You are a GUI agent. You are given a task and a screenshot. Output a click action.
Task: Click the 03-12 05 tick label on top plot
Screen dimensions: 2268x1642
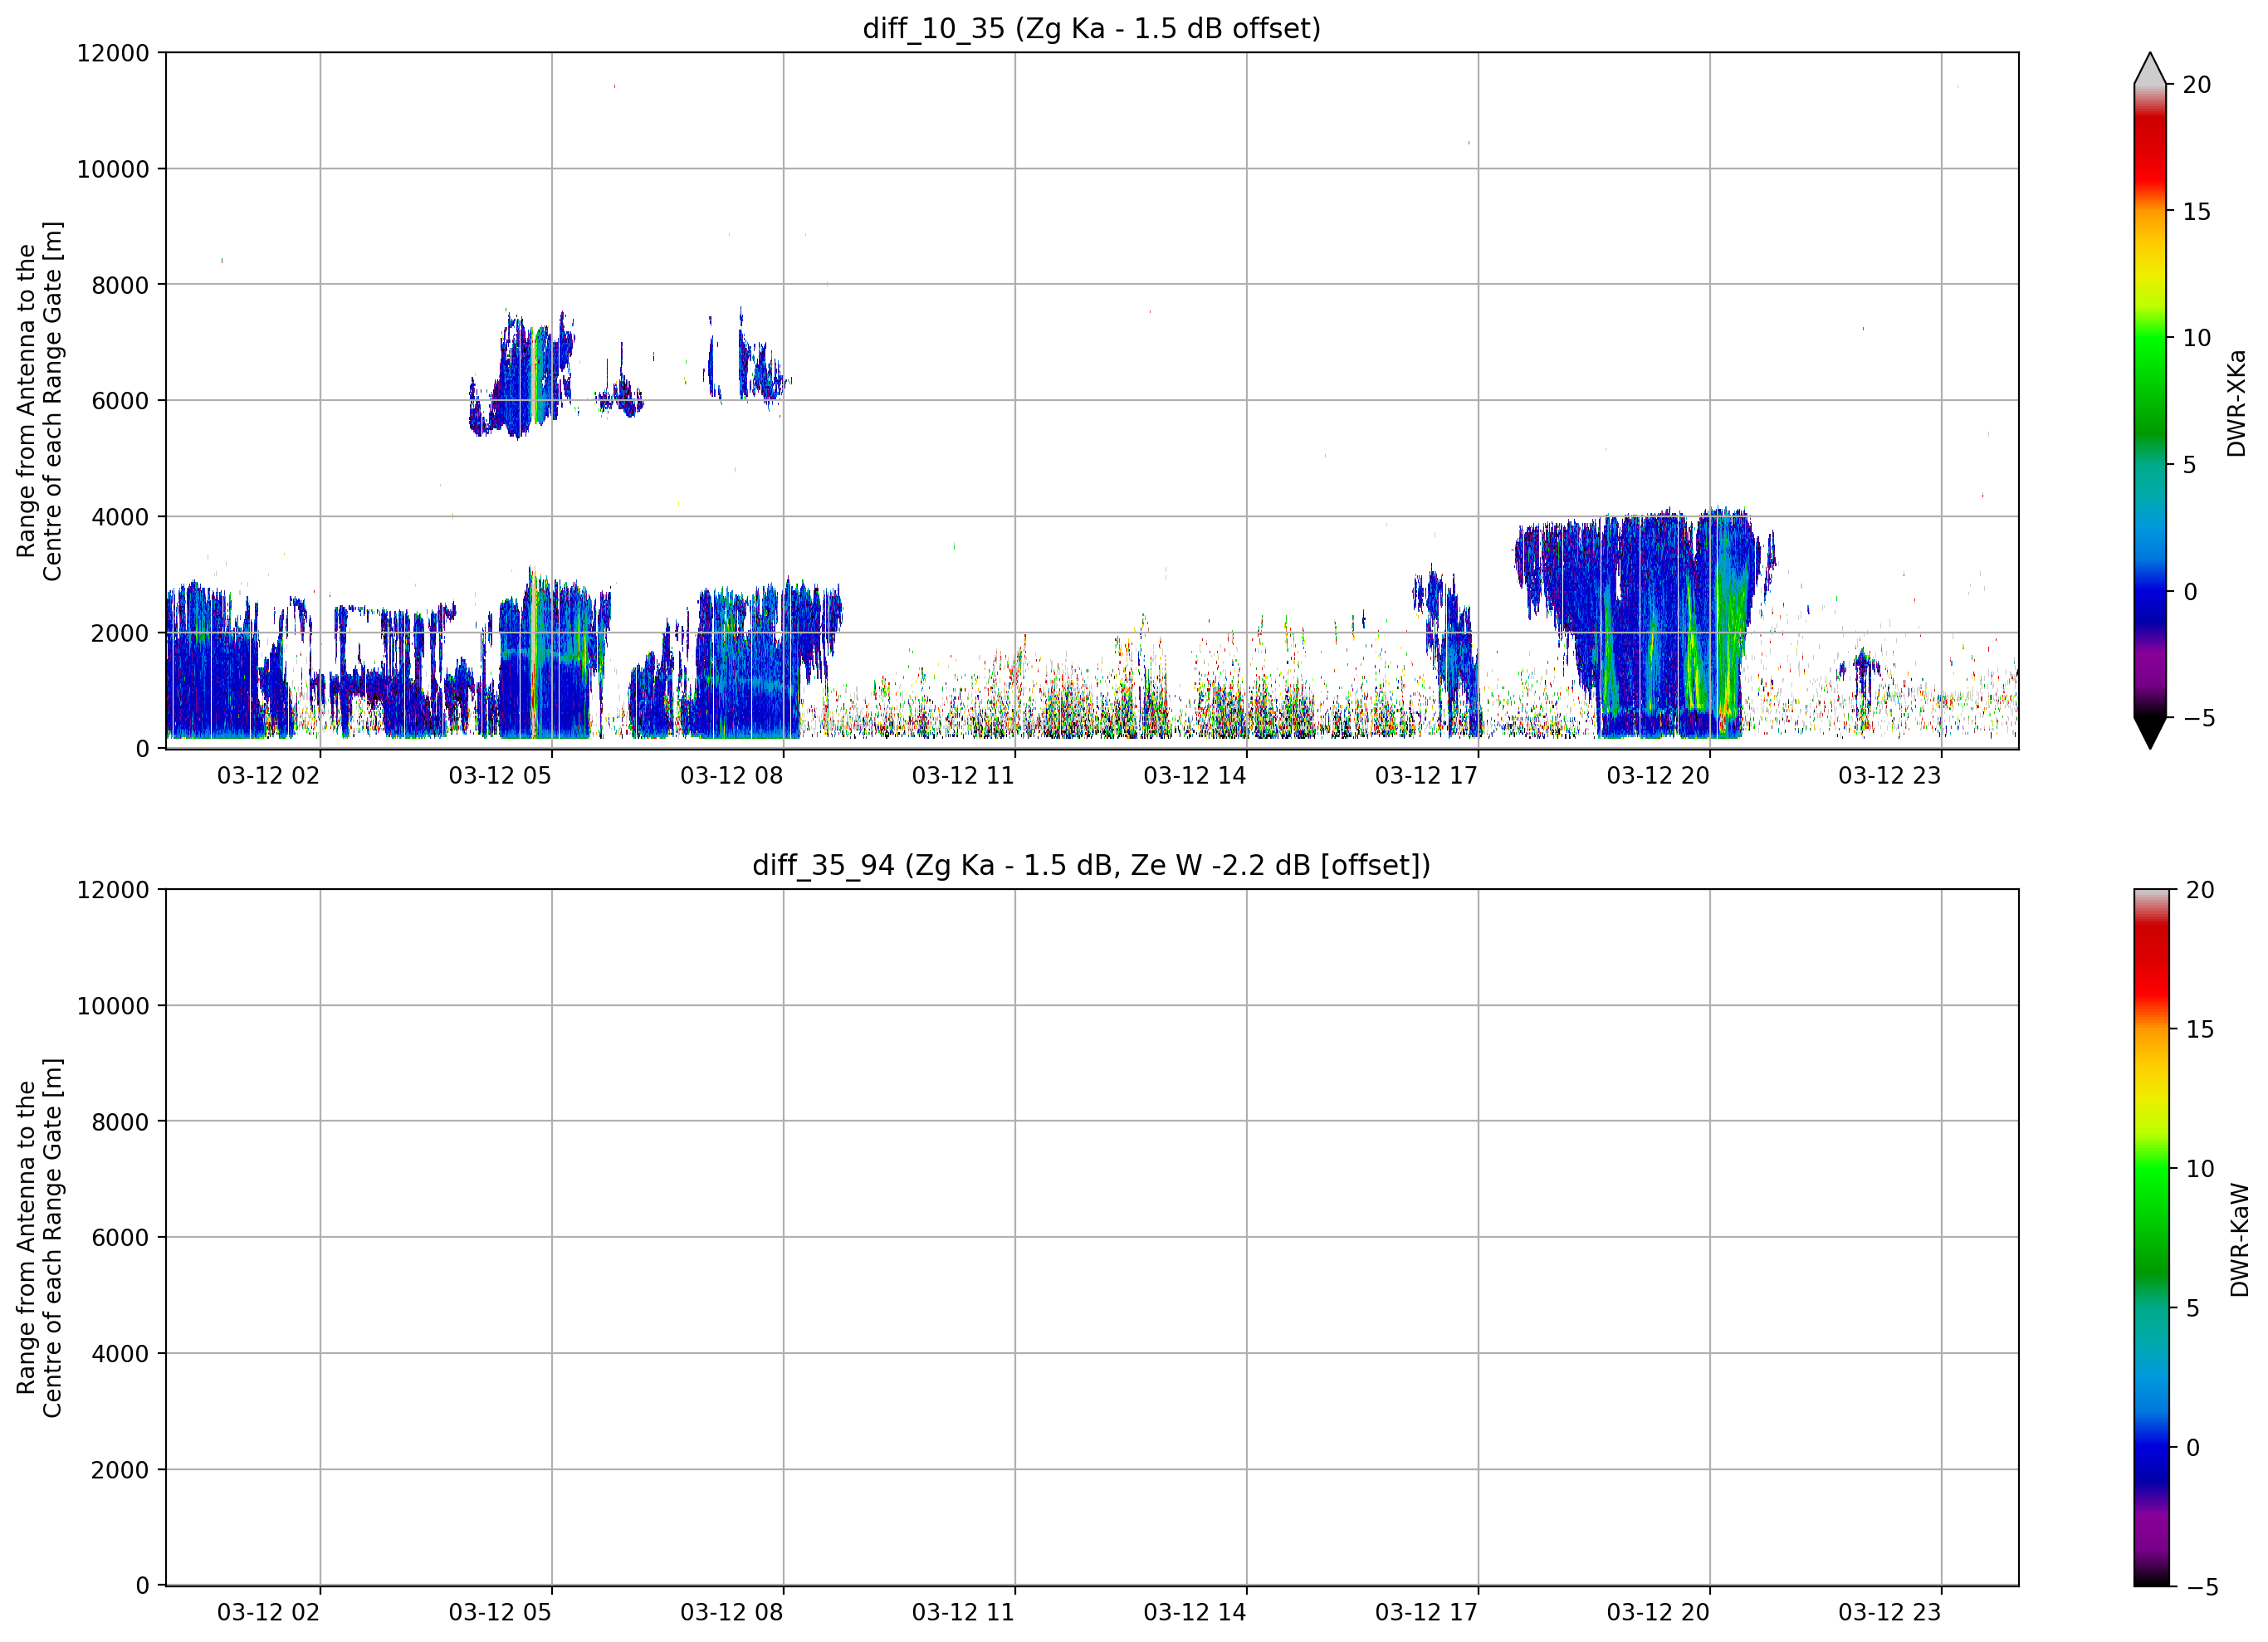point(500,776)
